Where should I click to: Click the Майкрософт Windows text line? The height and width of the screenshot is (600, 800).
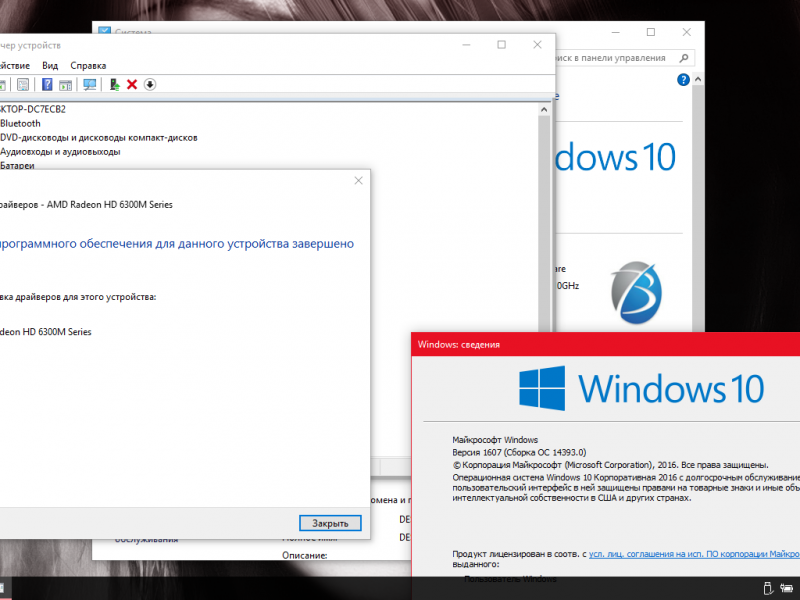(x=495, y=440)
